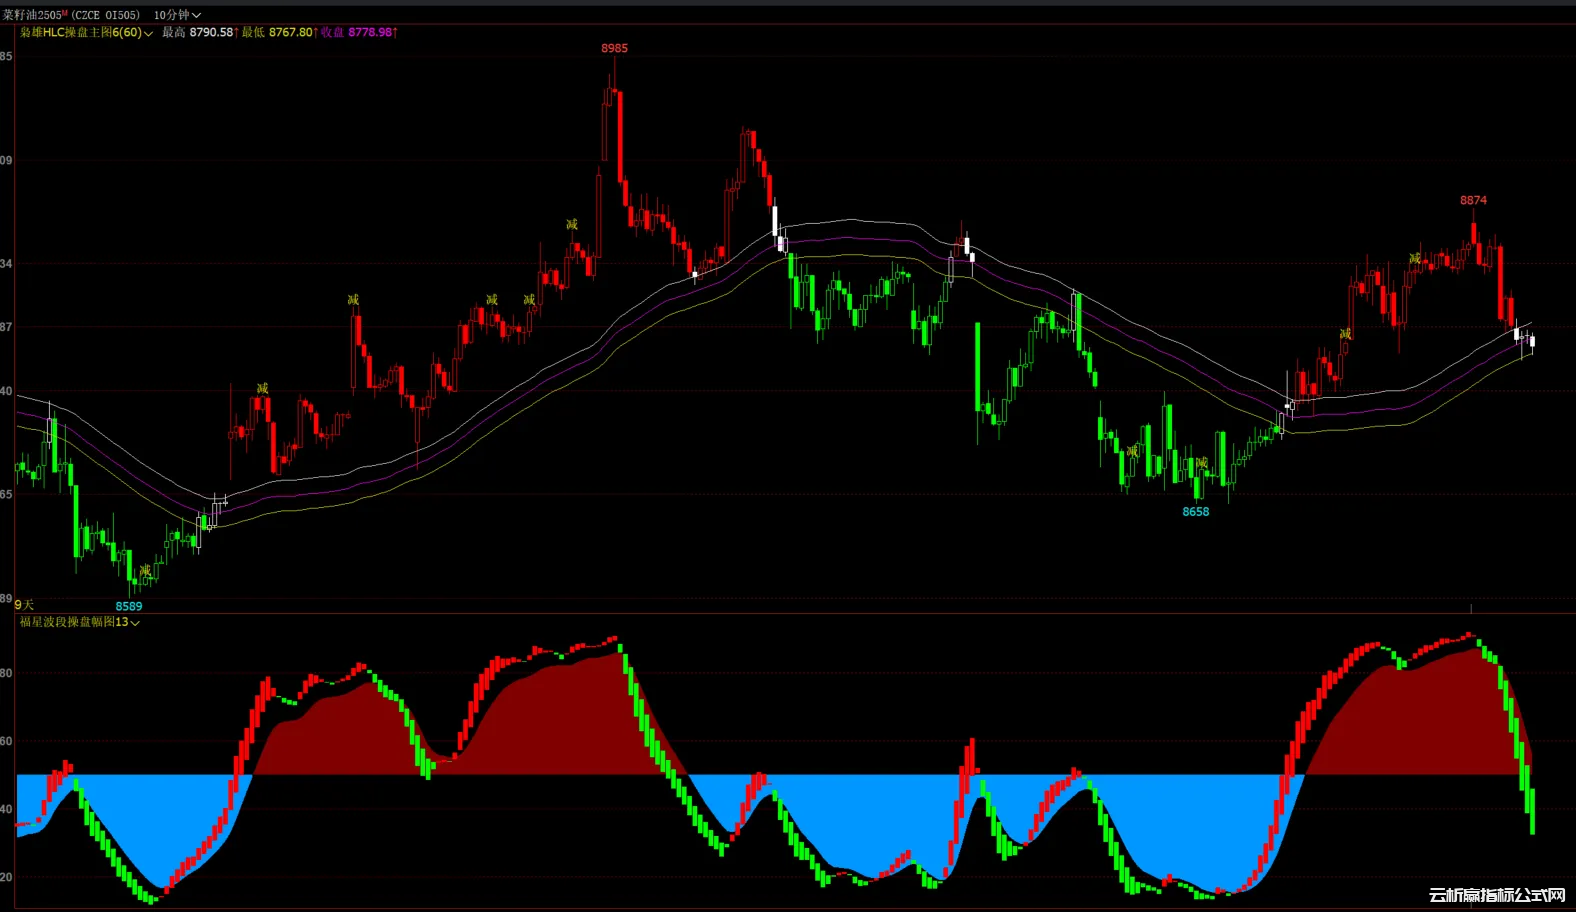Click the red M badge after 菜籽油2505

tap(65, 12)
